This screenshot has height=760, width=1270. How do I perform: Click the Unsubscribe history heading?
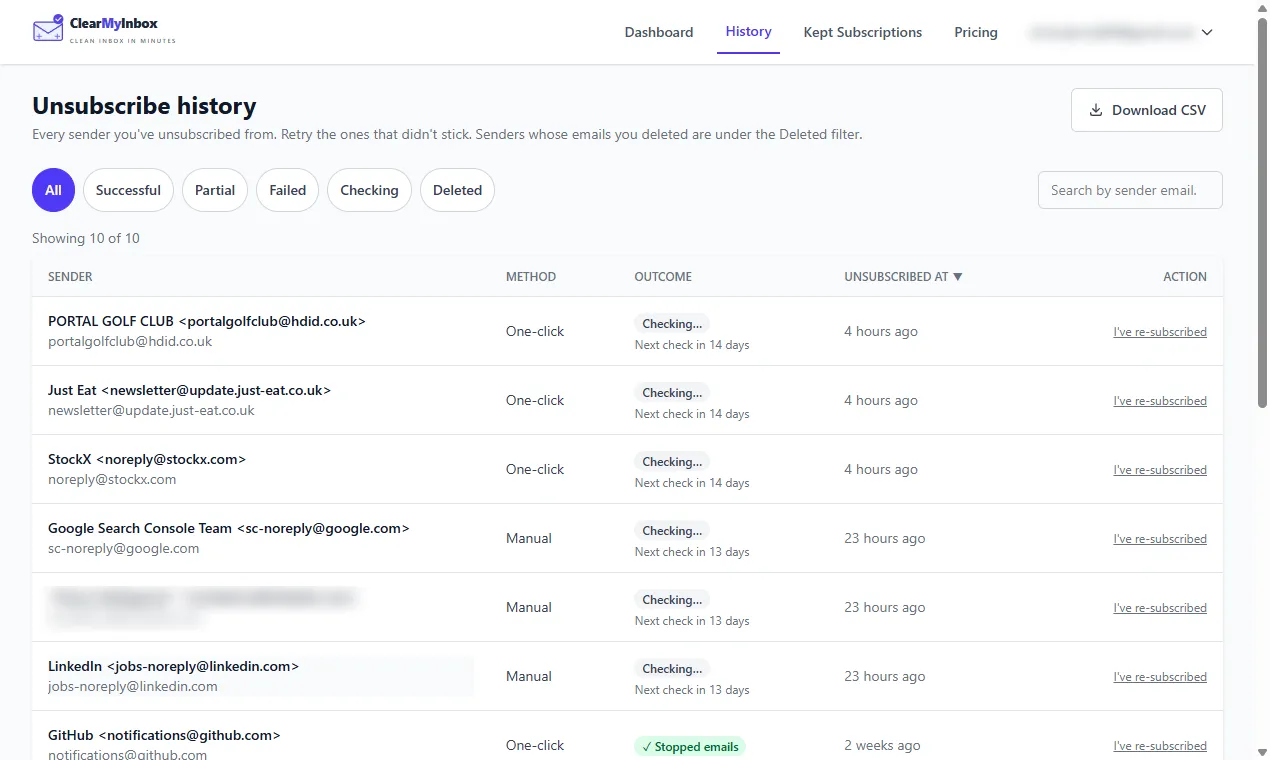144,106
